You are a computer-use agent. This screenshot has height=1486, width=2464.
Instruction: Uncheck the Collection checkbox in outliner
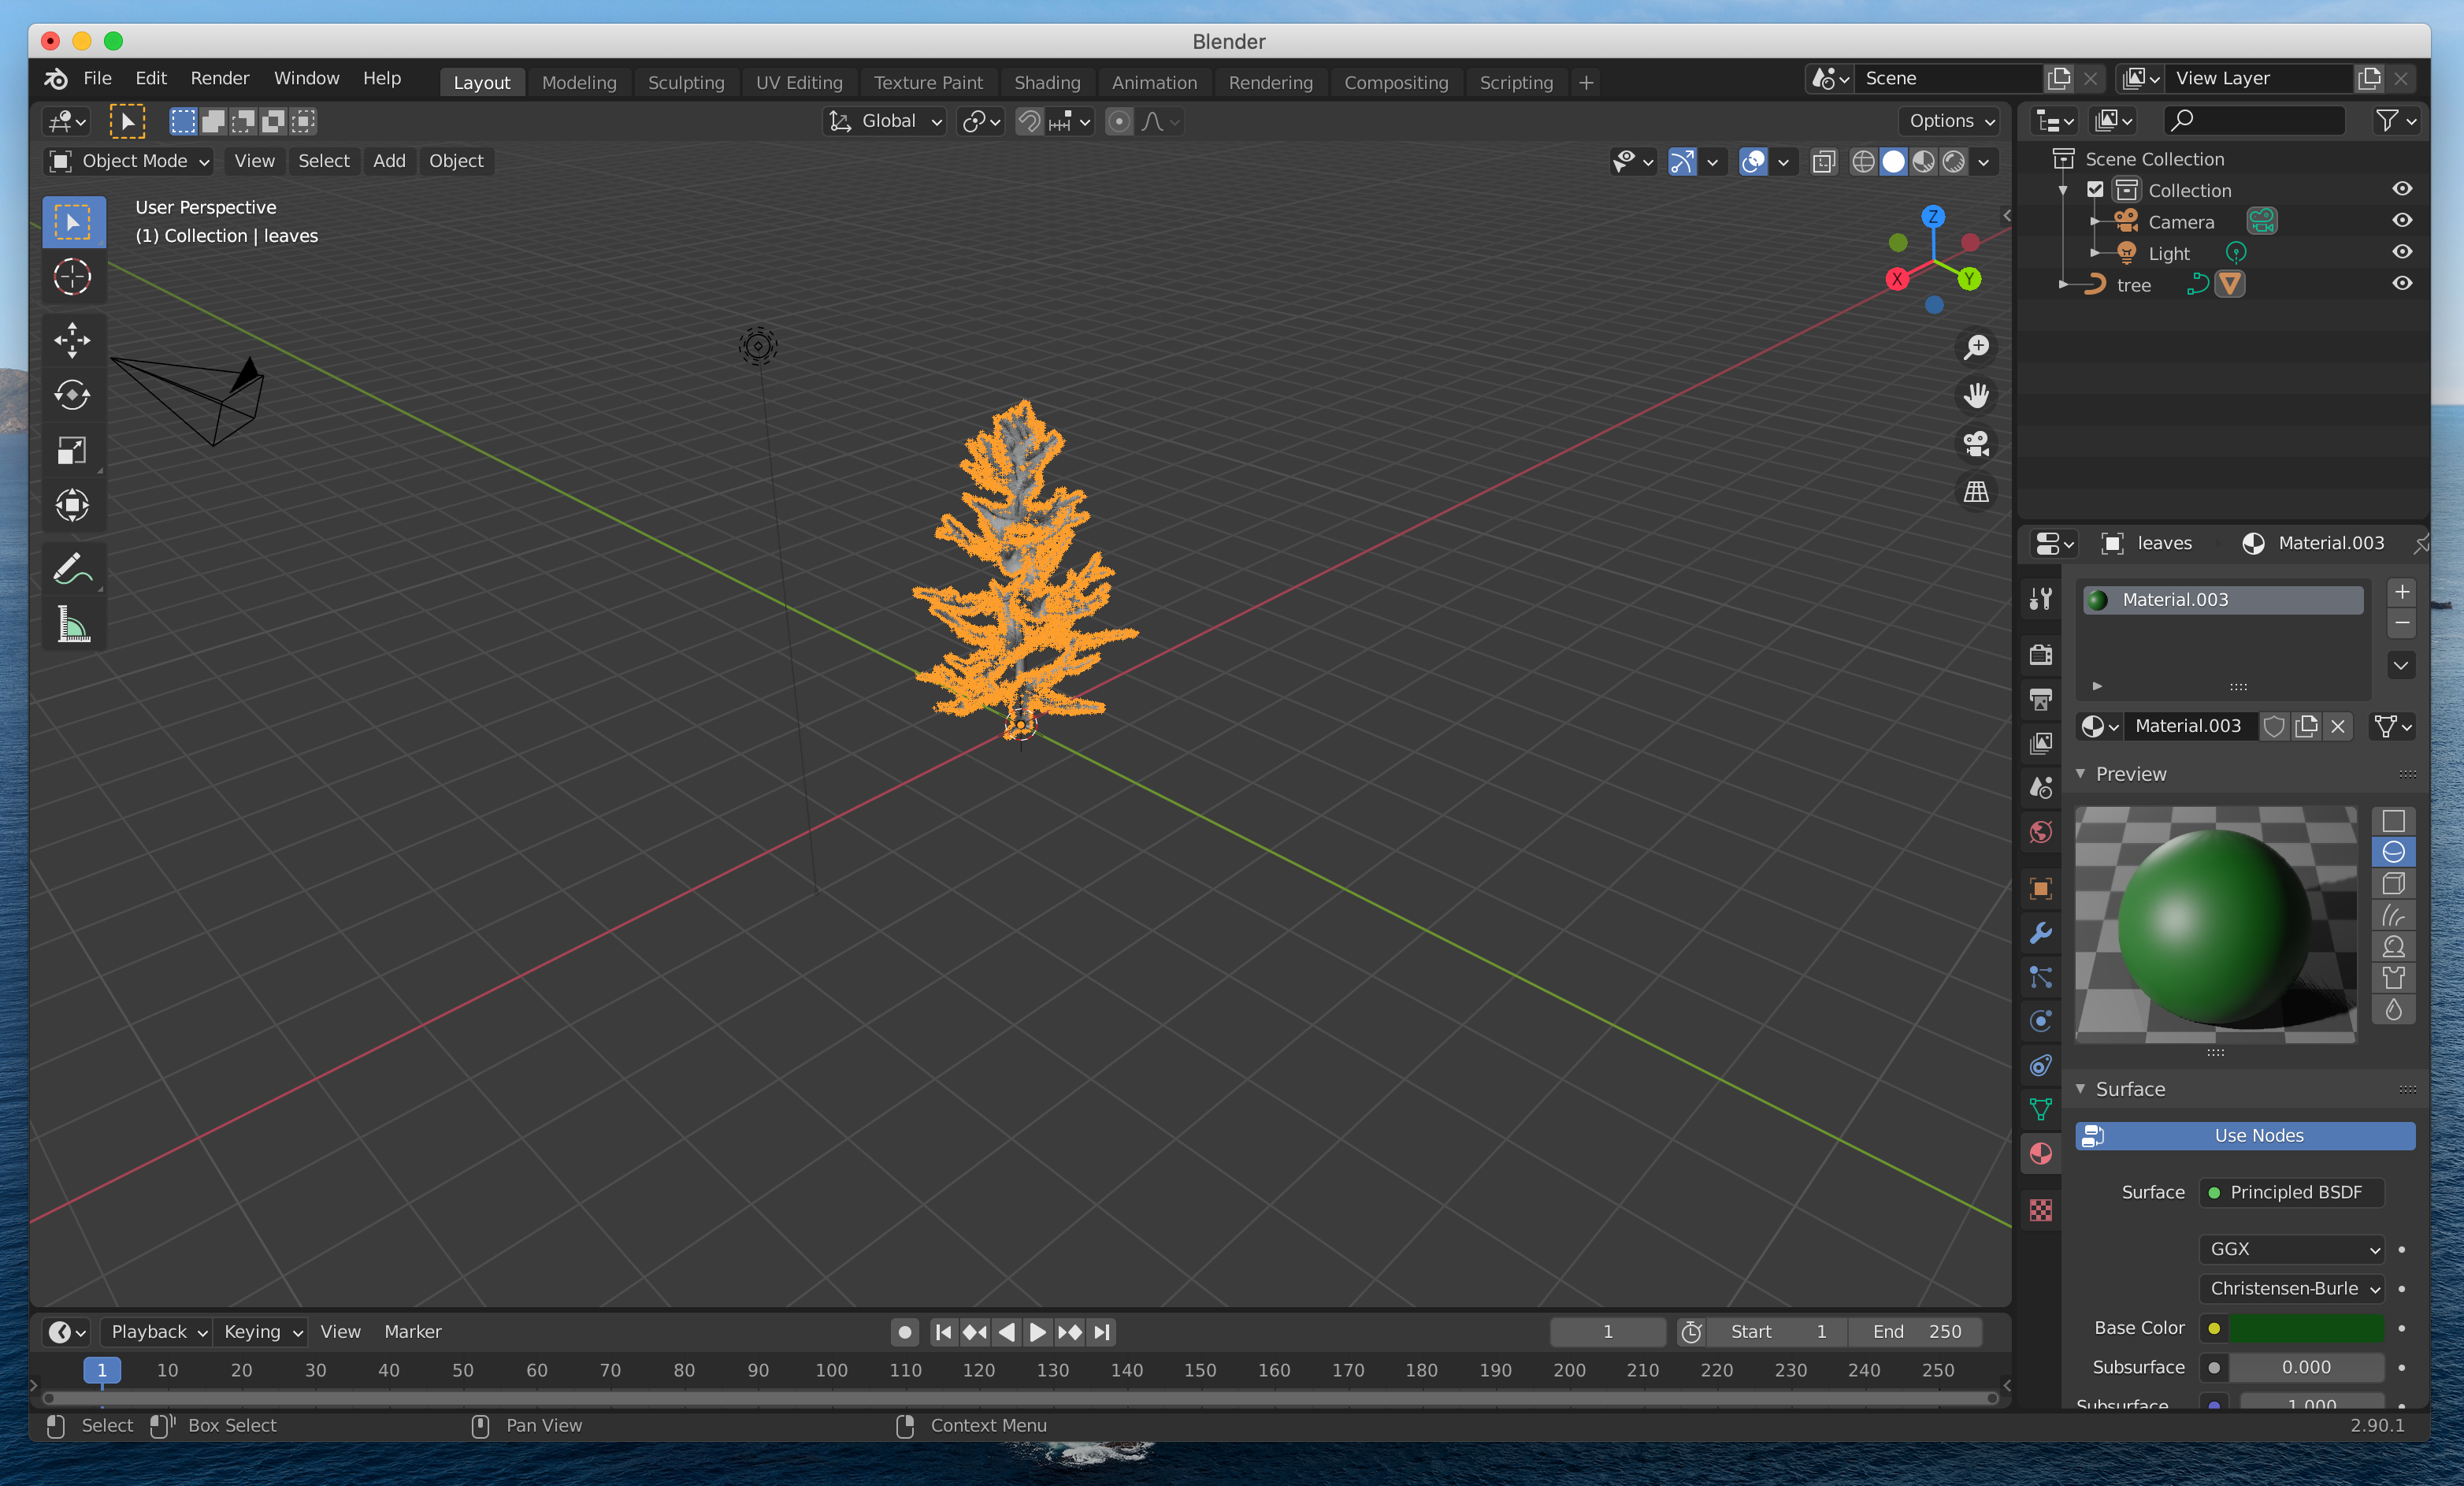2095,190
